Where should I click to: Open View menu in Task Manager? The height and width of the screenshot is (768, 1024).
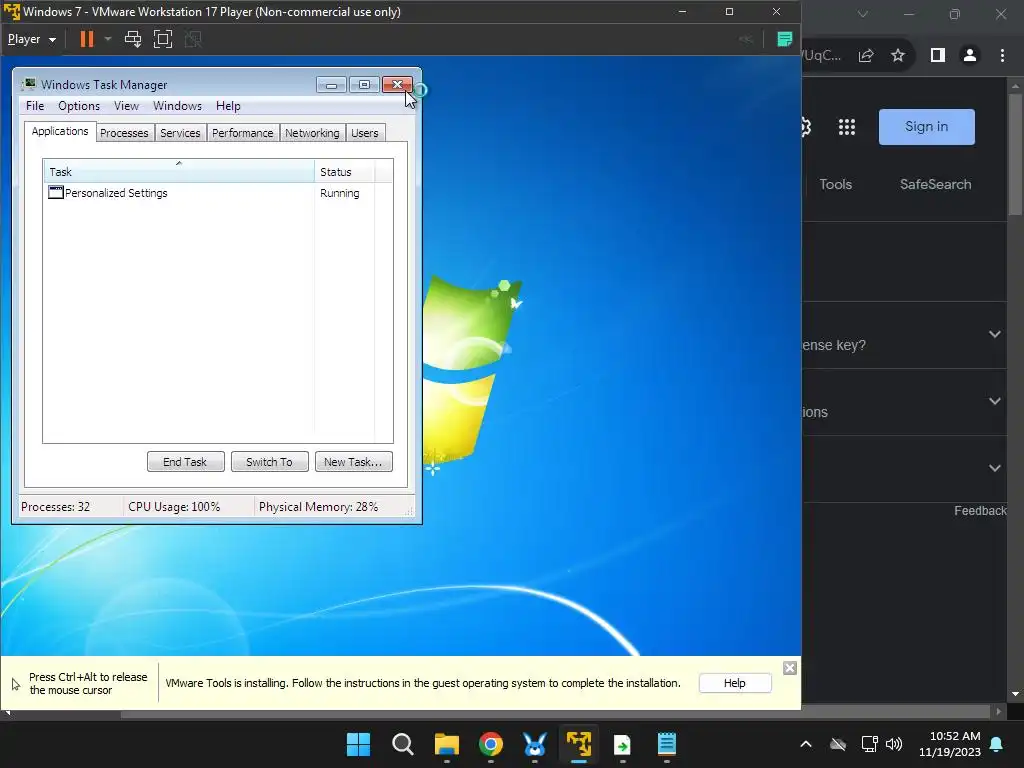[x=126, y=106]
